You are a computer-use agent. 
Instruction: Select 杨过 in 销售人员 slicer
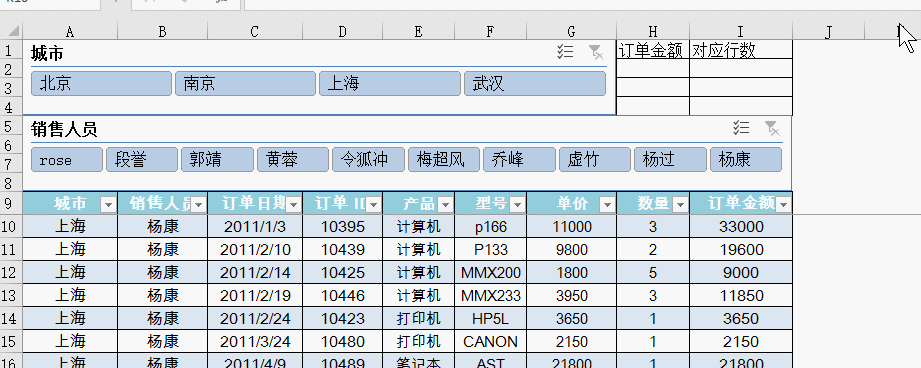[x=670, y=160]
